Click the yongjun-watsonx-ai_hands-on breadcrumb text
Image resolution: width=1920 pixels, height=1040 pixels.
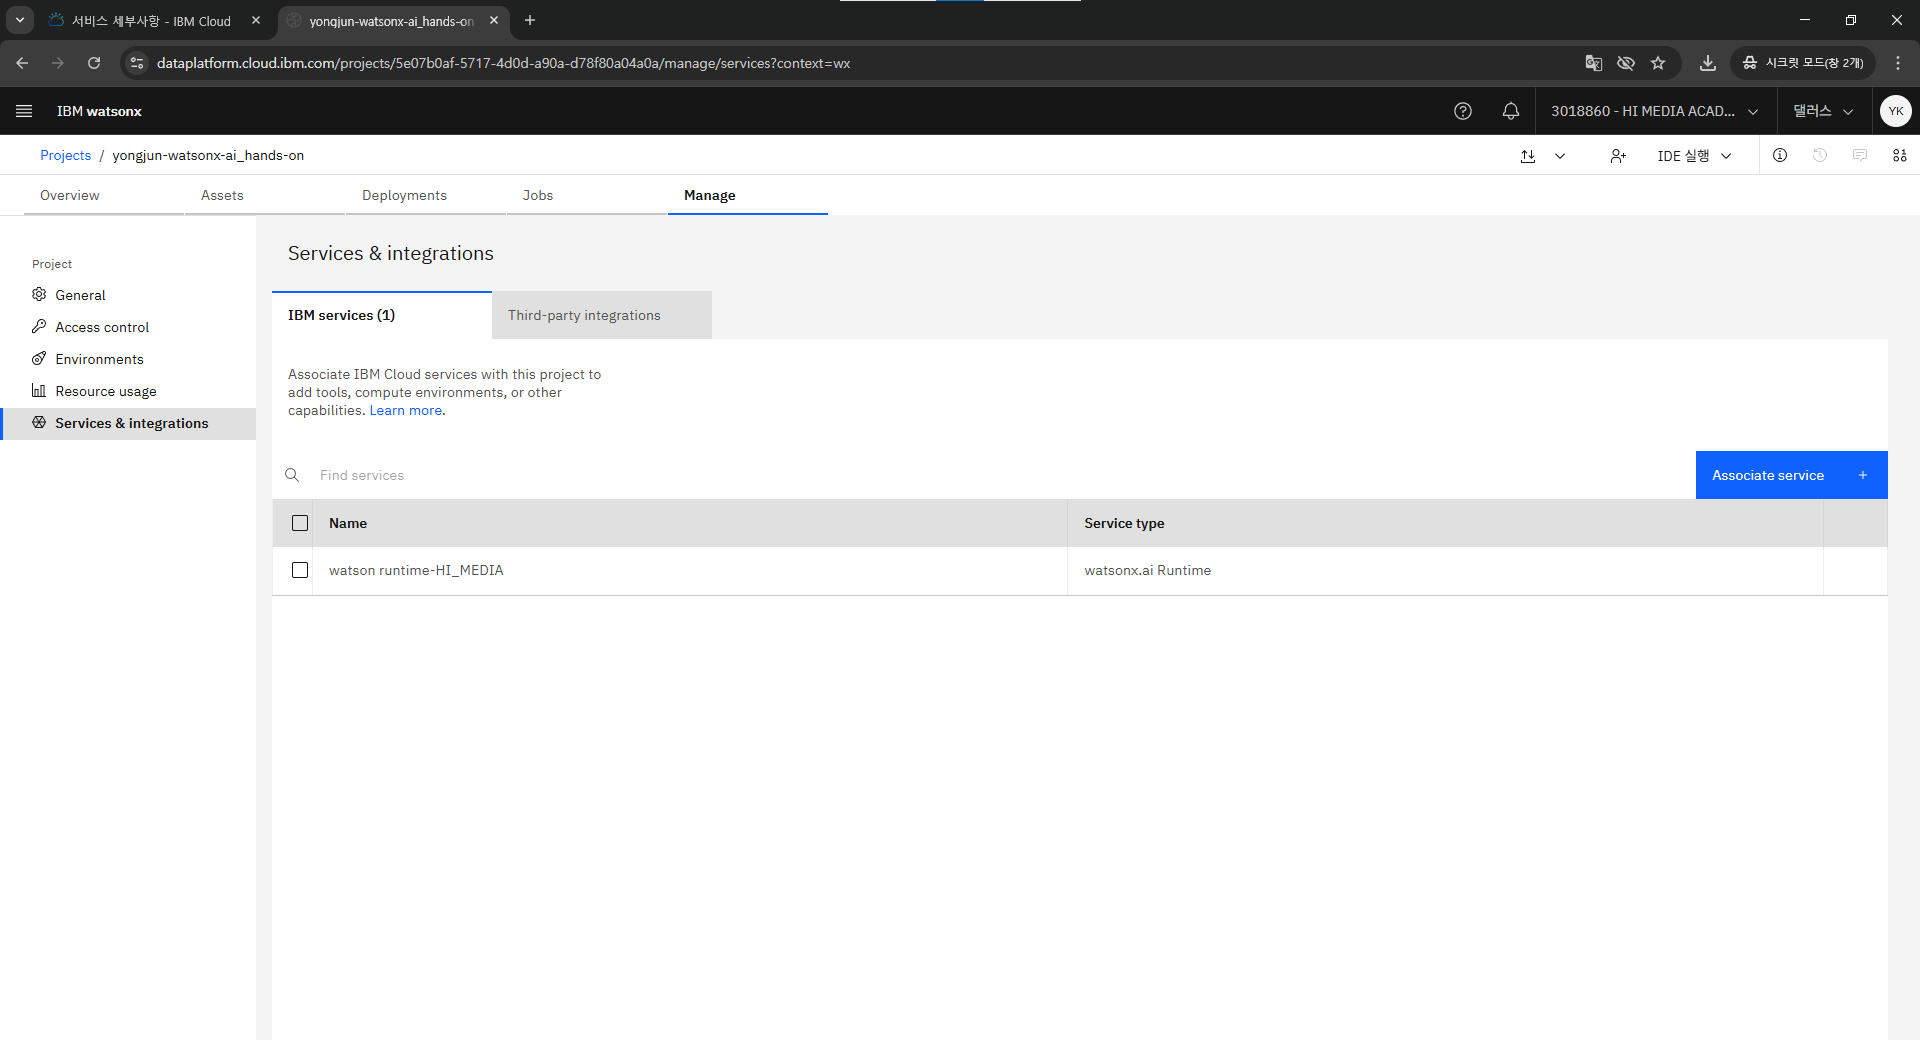(x=208, y=155)
